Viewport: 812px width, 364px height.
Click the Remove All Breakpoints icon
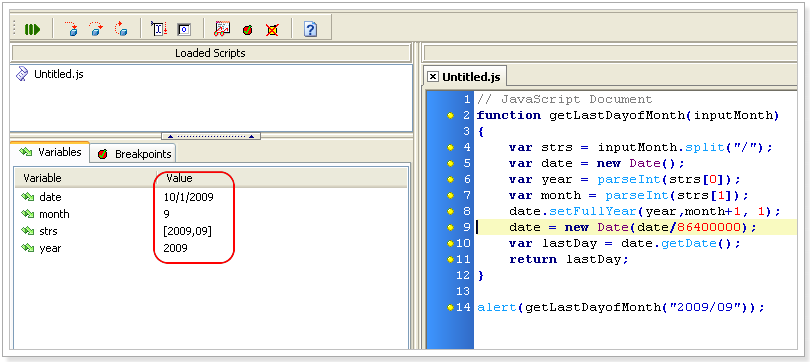click(x=272, y=30)
